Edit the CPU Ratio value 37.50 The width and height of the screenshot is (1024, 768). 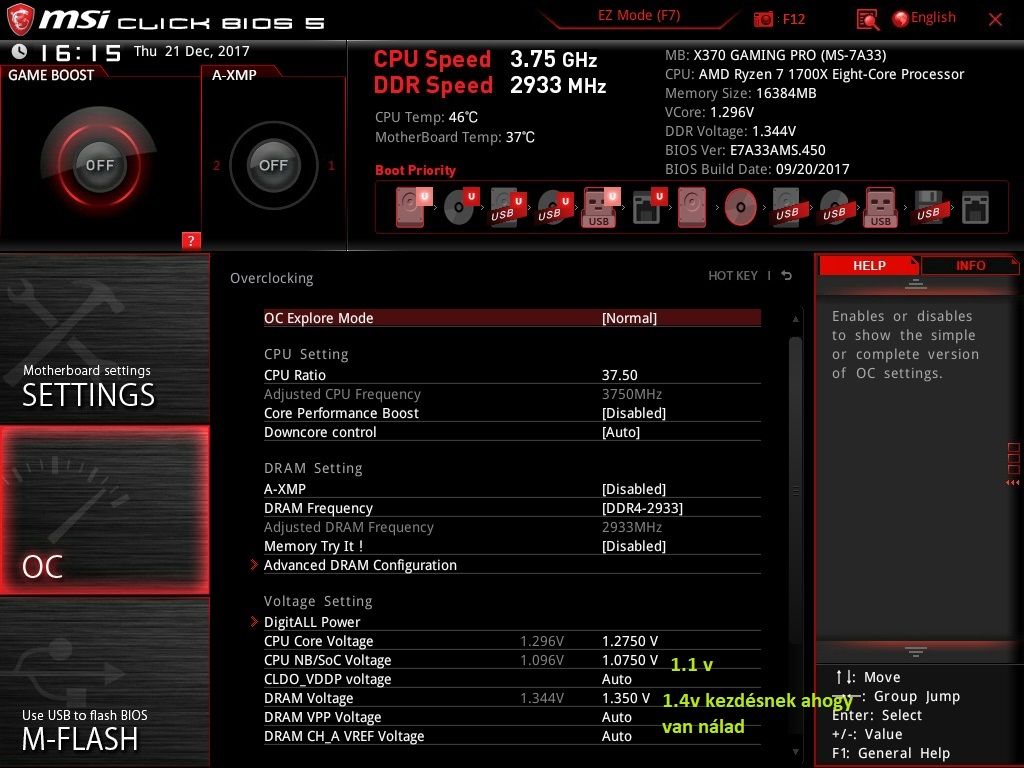pos(619,375)
